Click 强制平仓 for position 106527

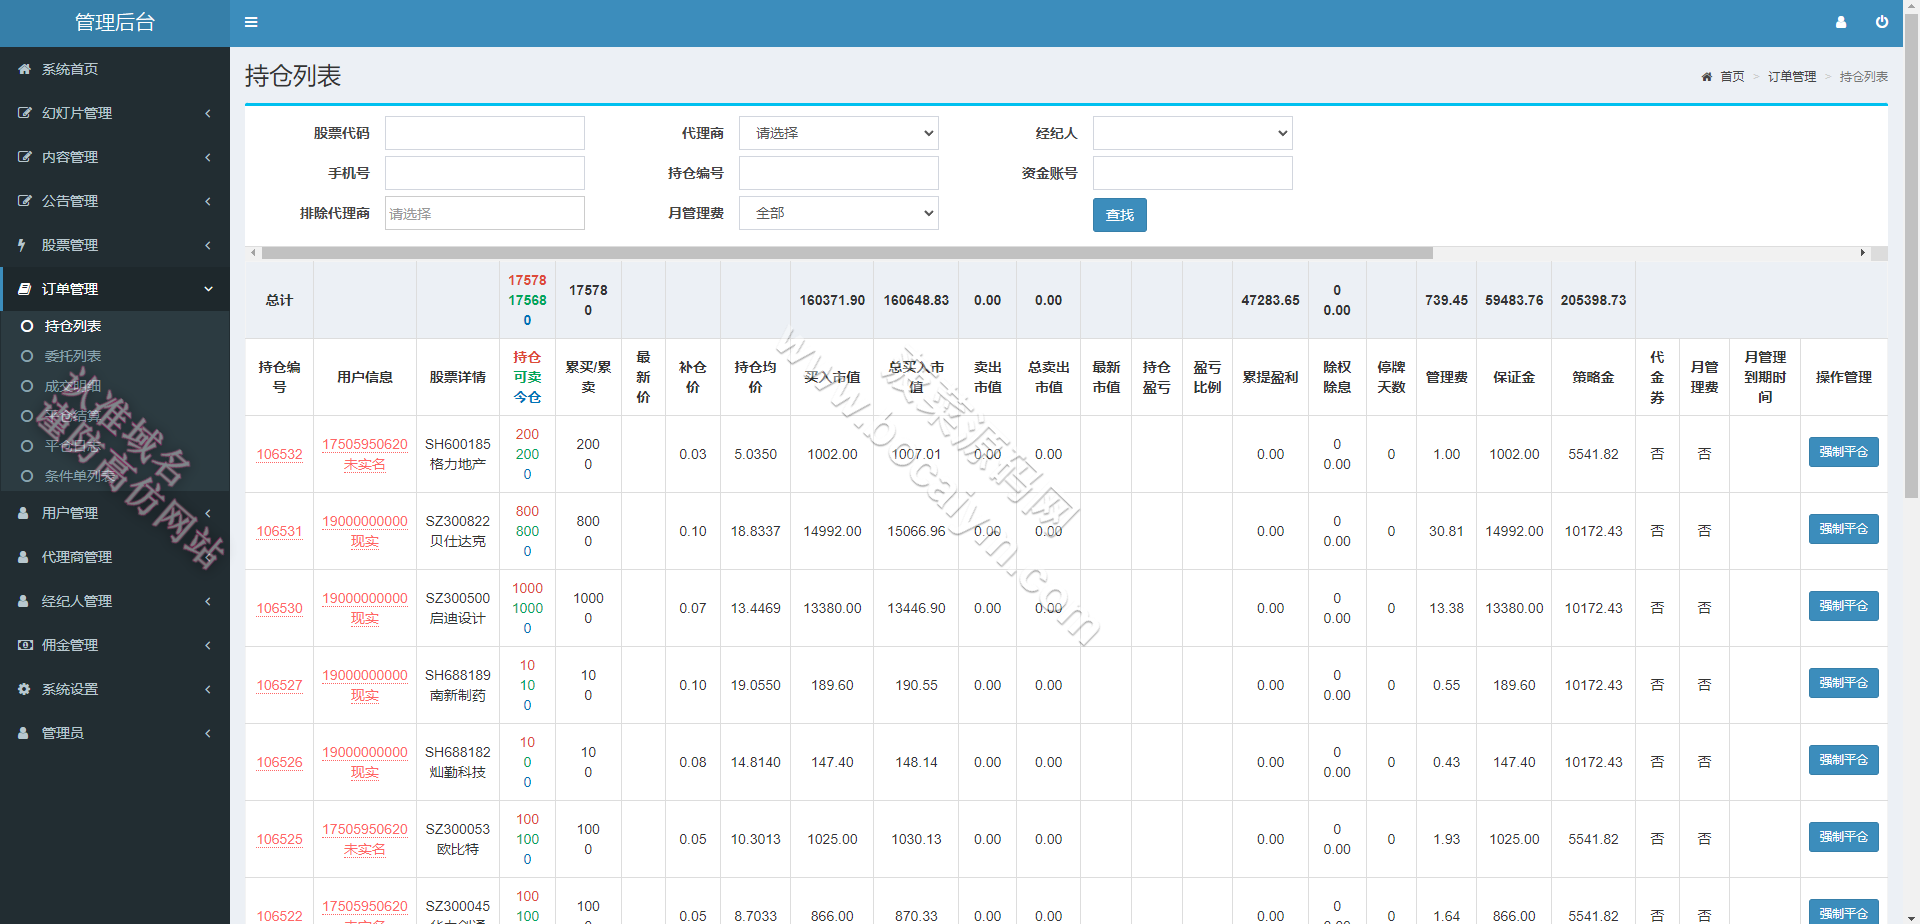(1843, 683)
